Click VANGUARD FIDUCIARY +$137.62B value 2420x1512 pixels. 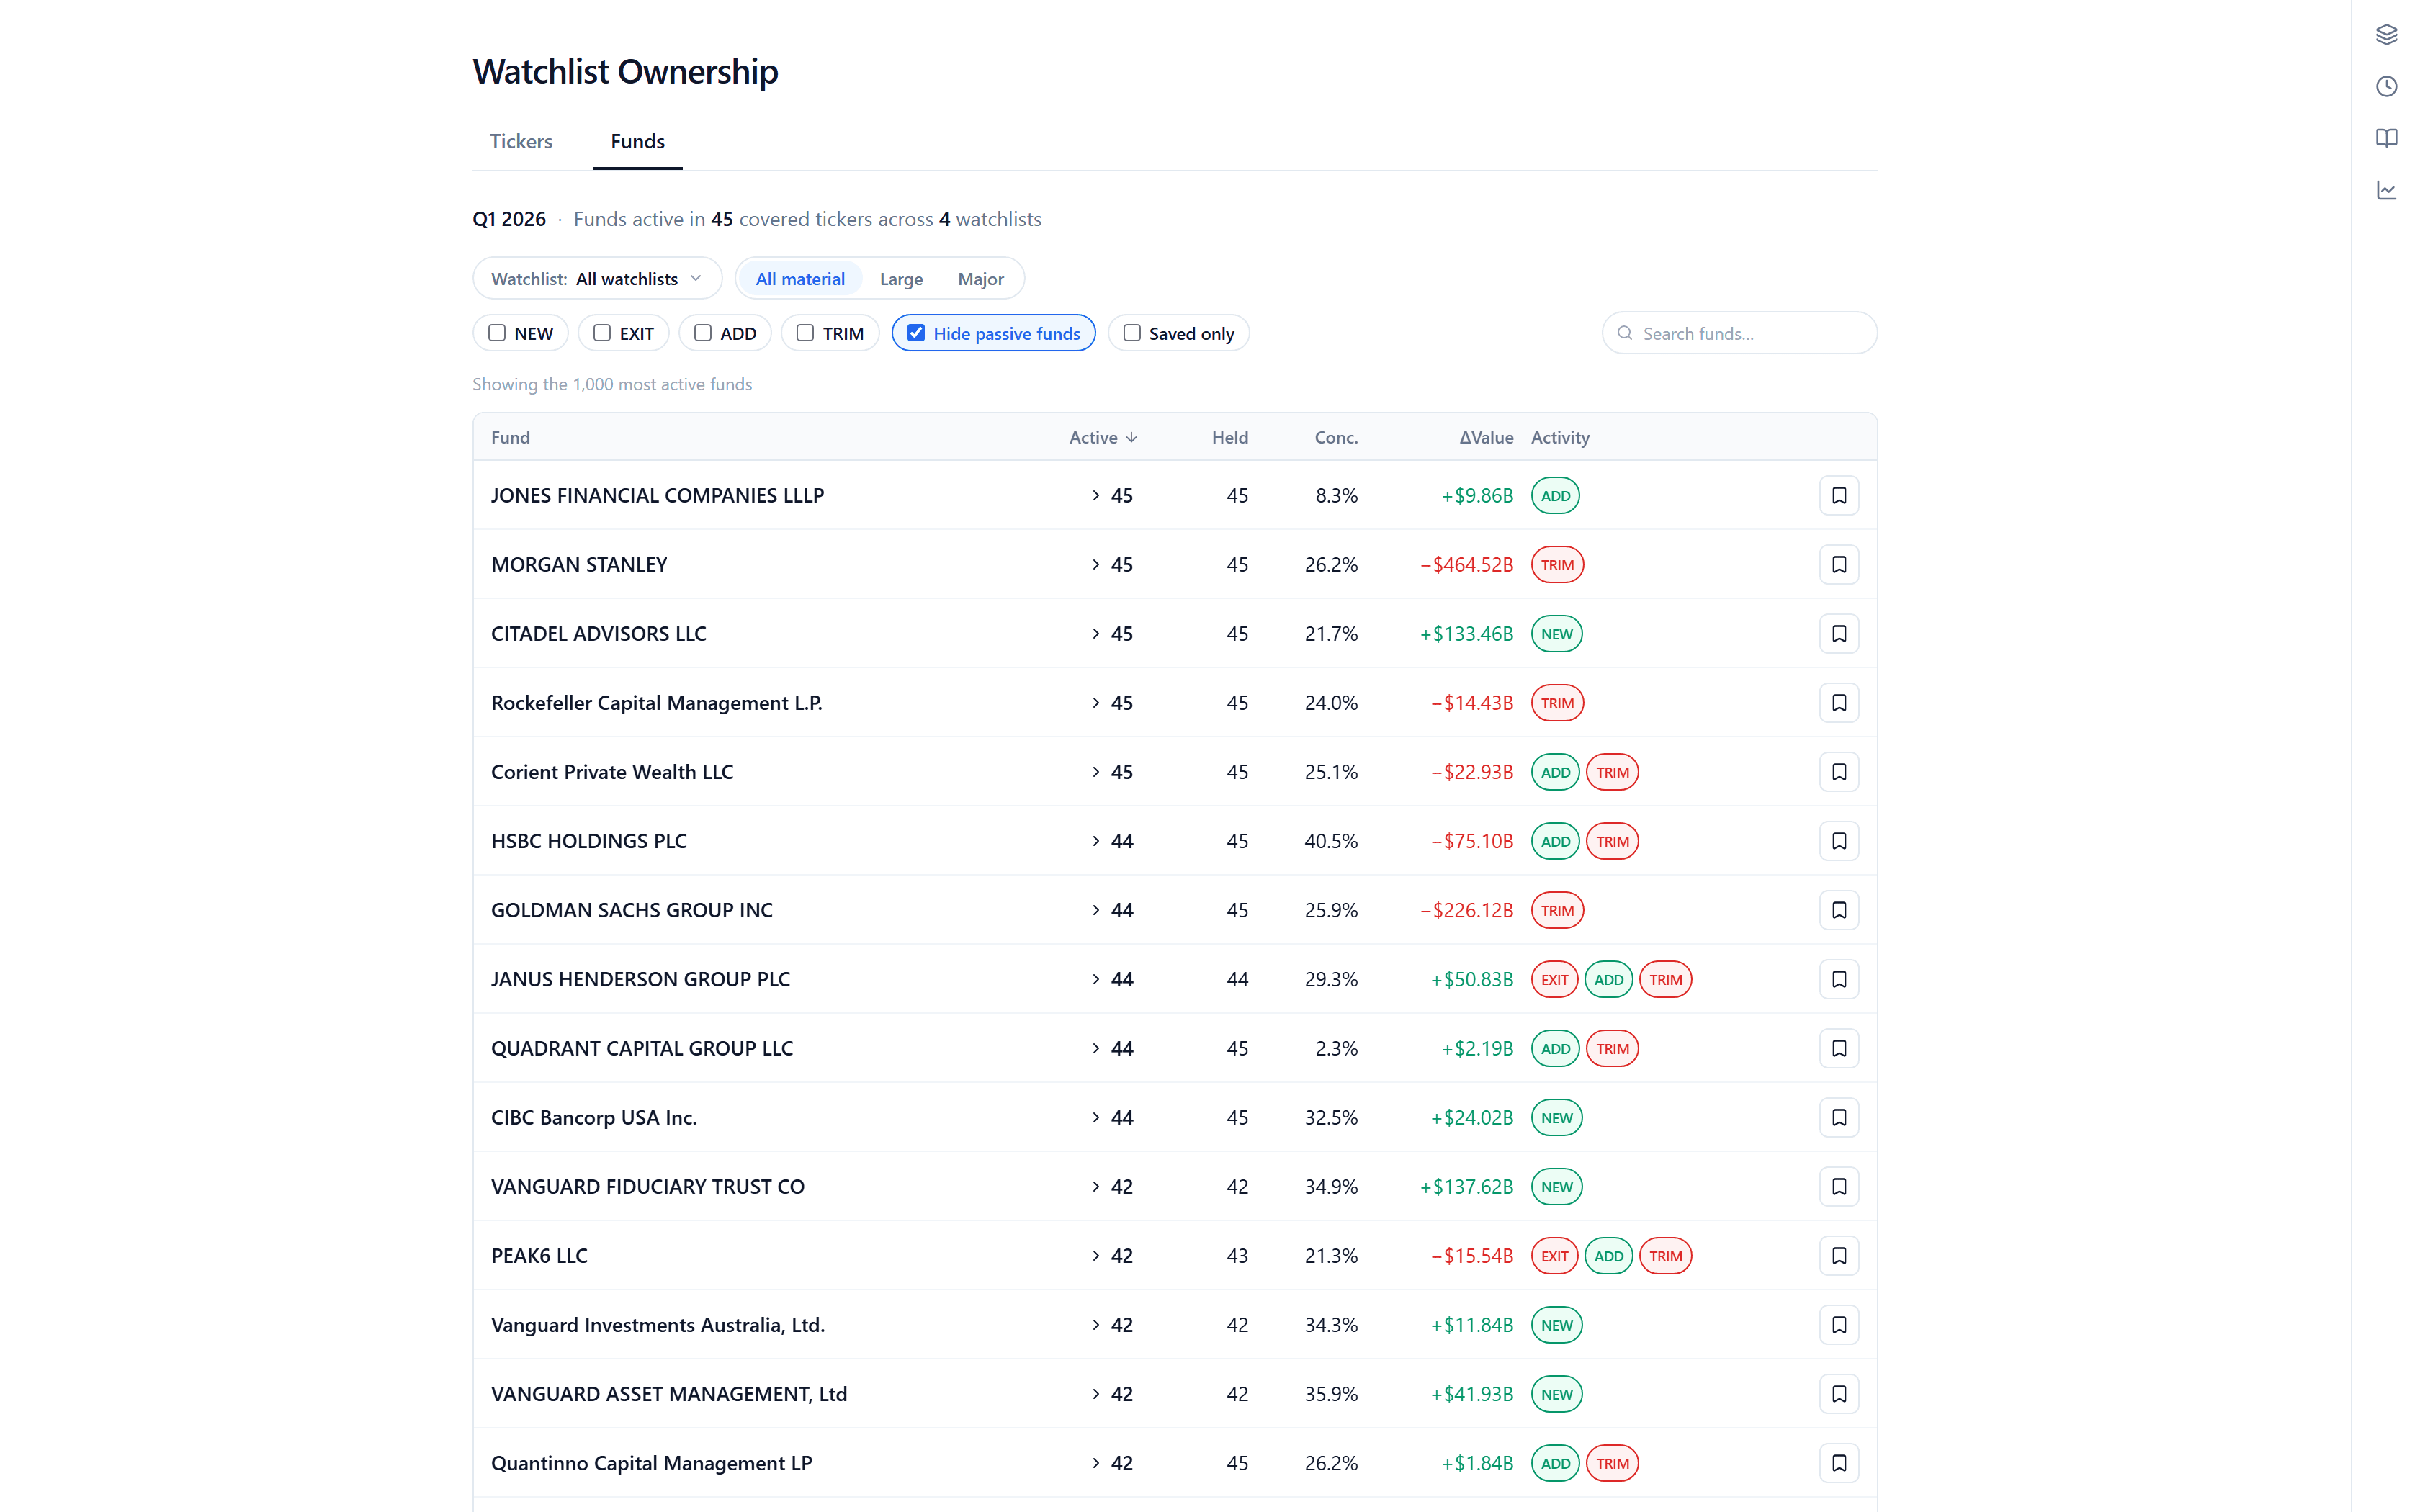point(1466,1186)
